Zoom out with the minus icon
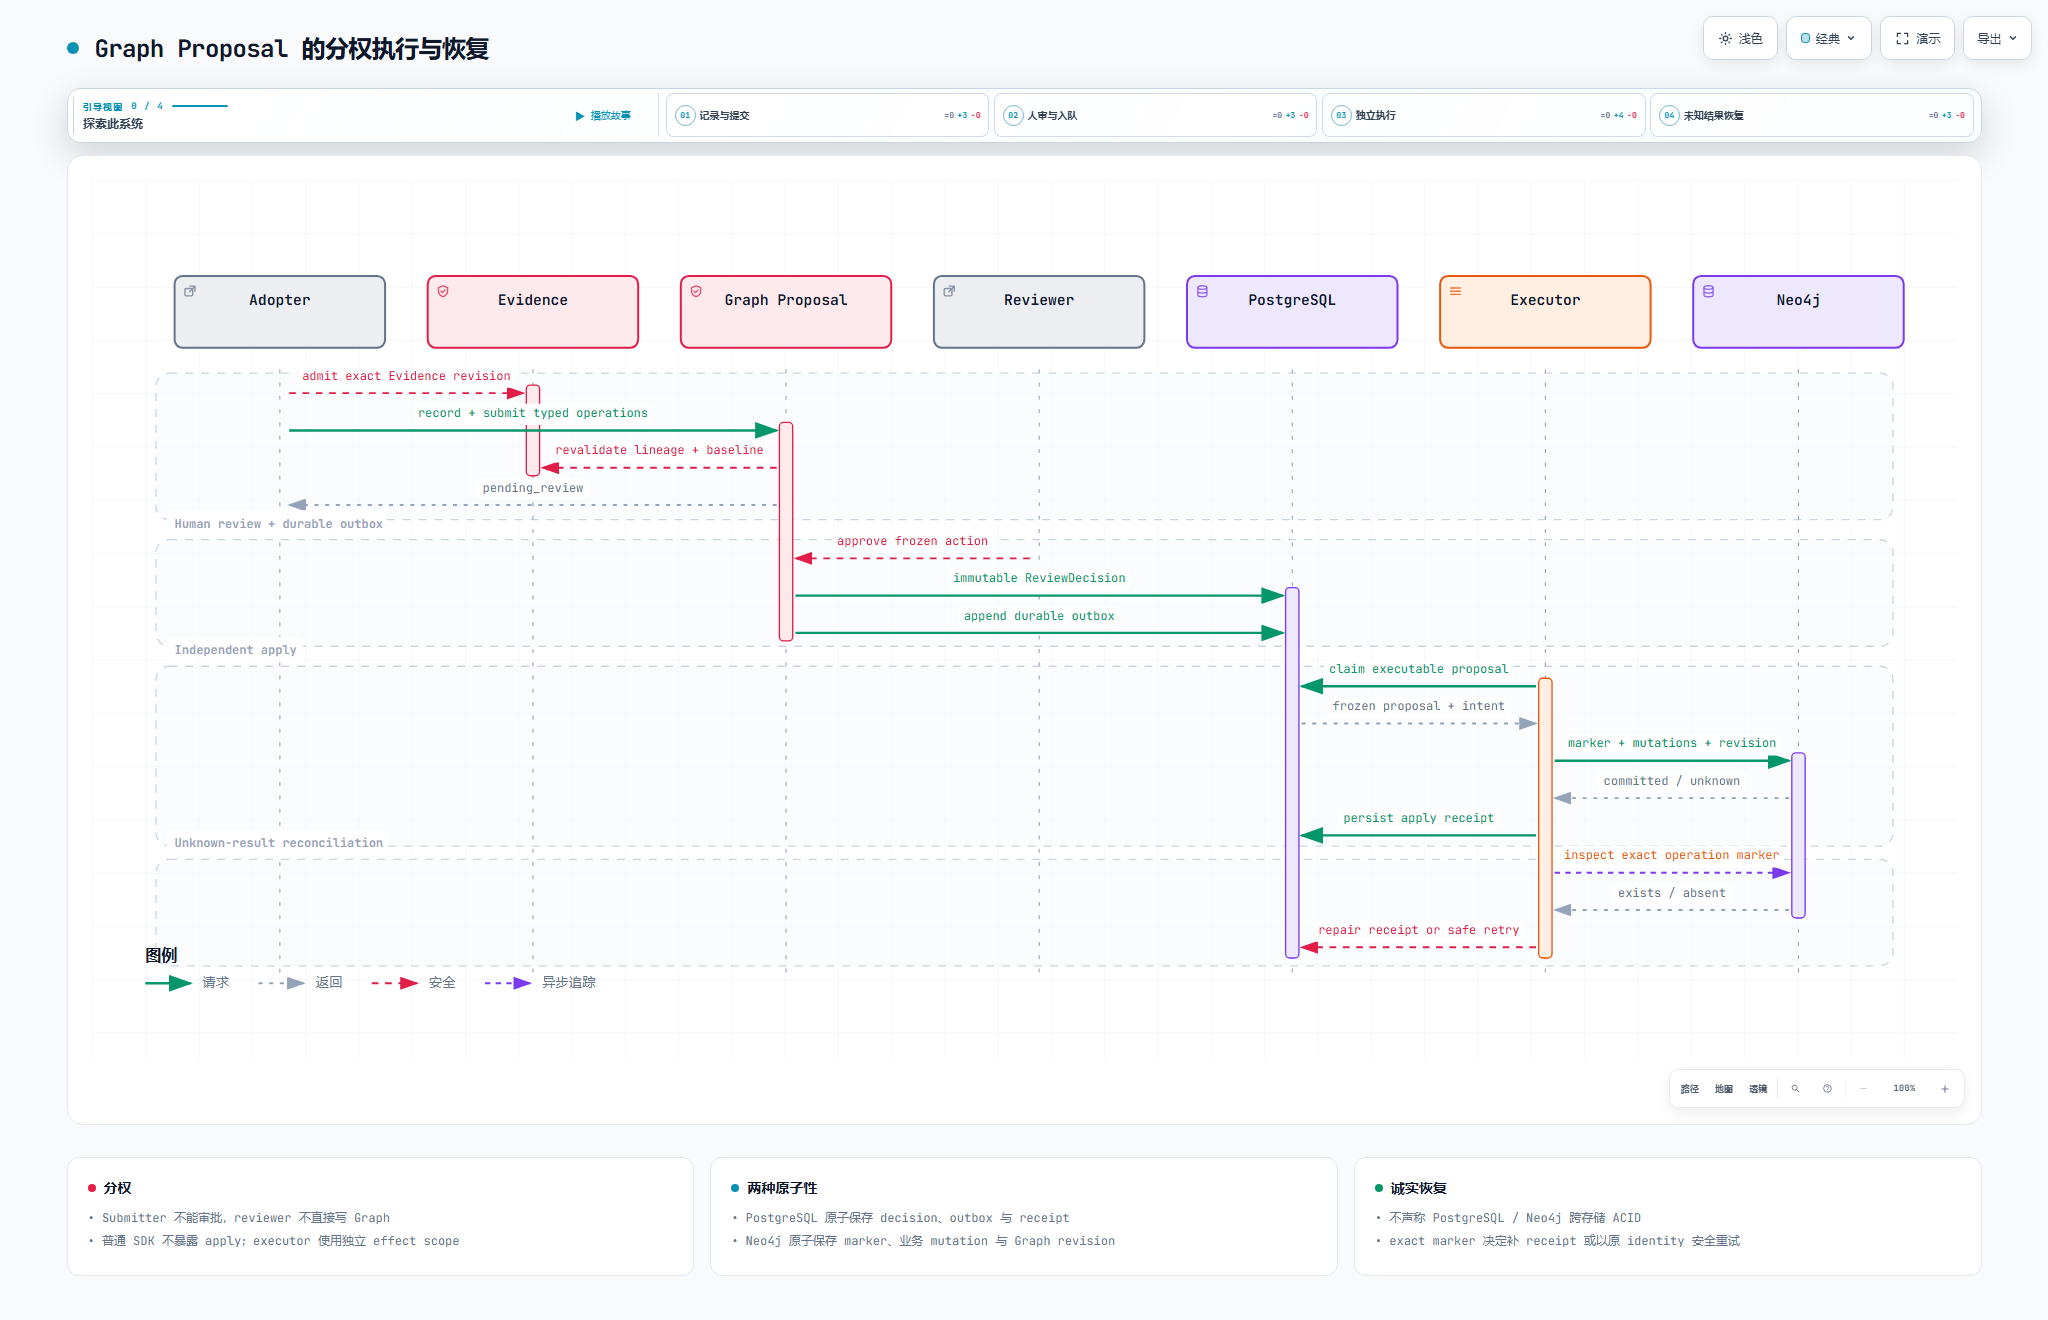The width and height of the screenshot is (2048, 1320). 1863,1089
